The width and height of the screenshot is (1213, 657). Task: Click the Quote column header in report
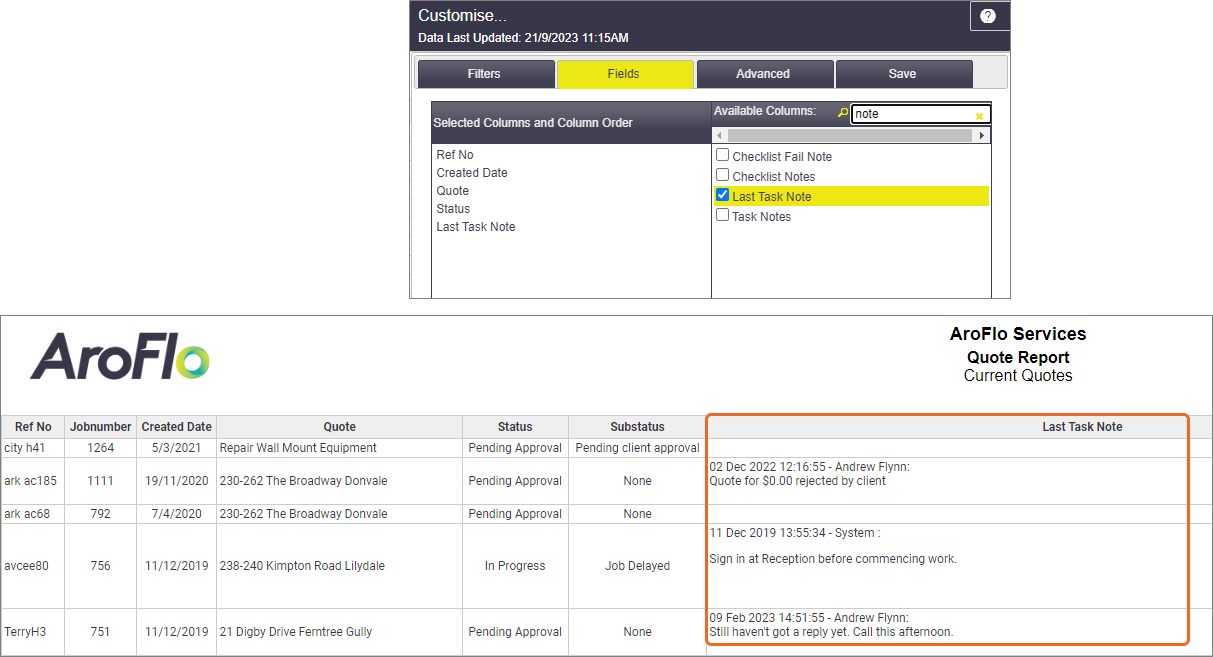click(340, 427)
